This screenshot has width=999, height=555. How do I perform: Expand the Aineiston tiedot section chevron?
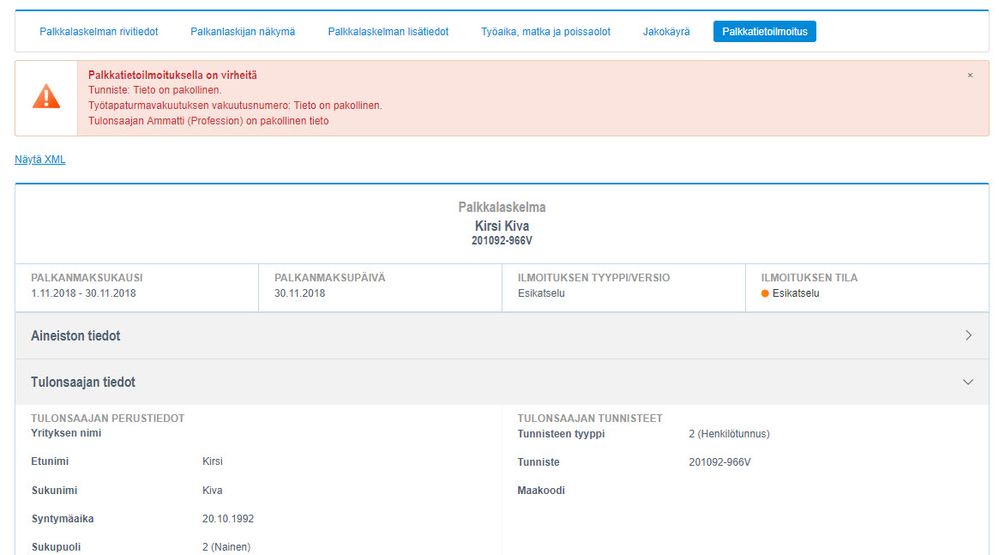tap(968, 335)
